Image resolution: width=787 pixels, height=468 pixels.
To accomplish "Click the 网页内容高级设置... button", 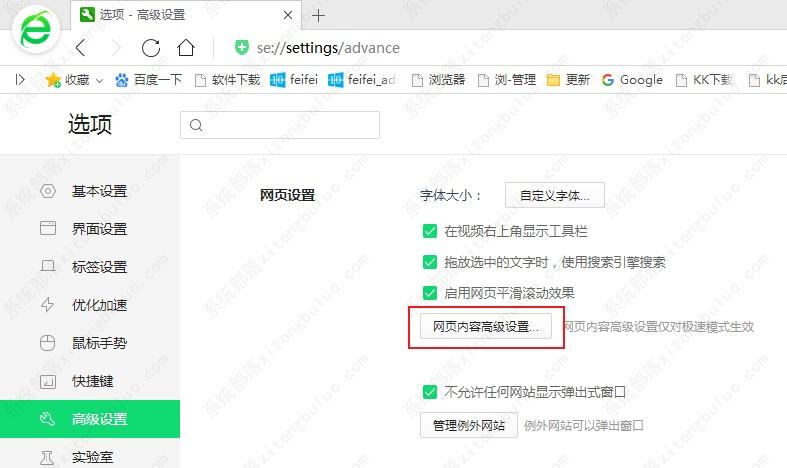I will (x=485, y=327).
